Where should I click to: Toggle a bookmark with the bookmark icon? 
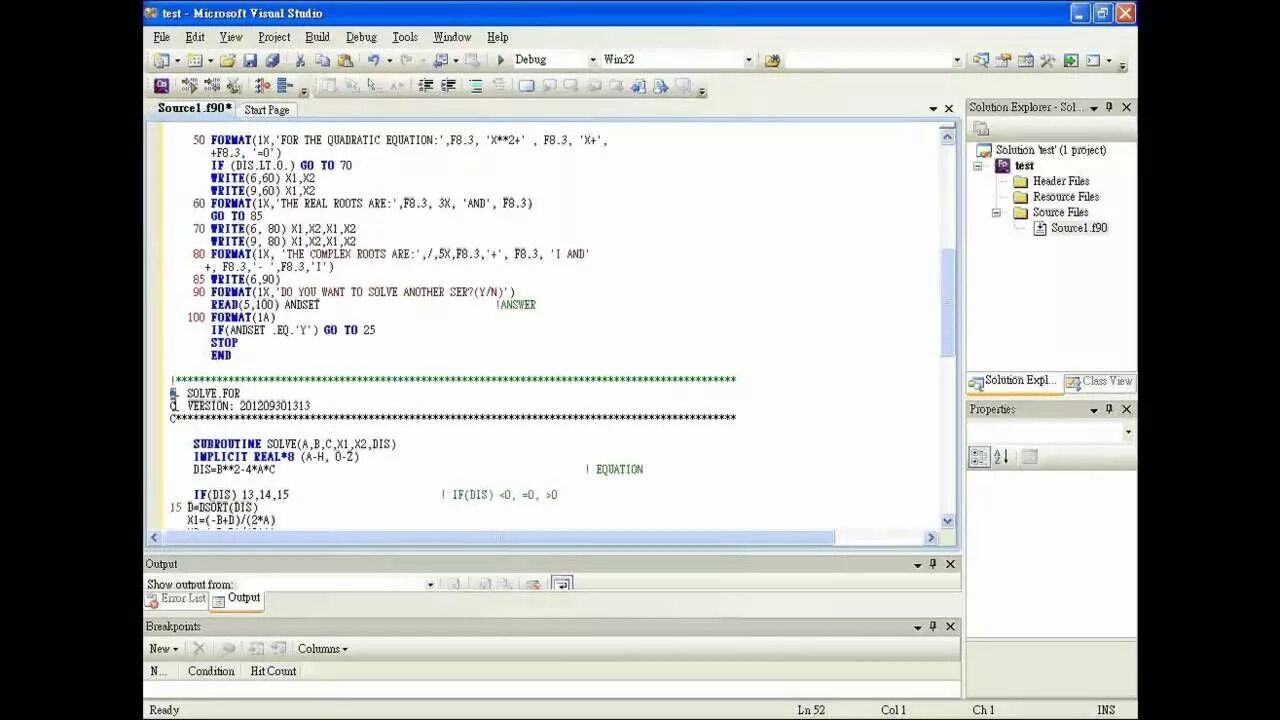coord(526,86)
